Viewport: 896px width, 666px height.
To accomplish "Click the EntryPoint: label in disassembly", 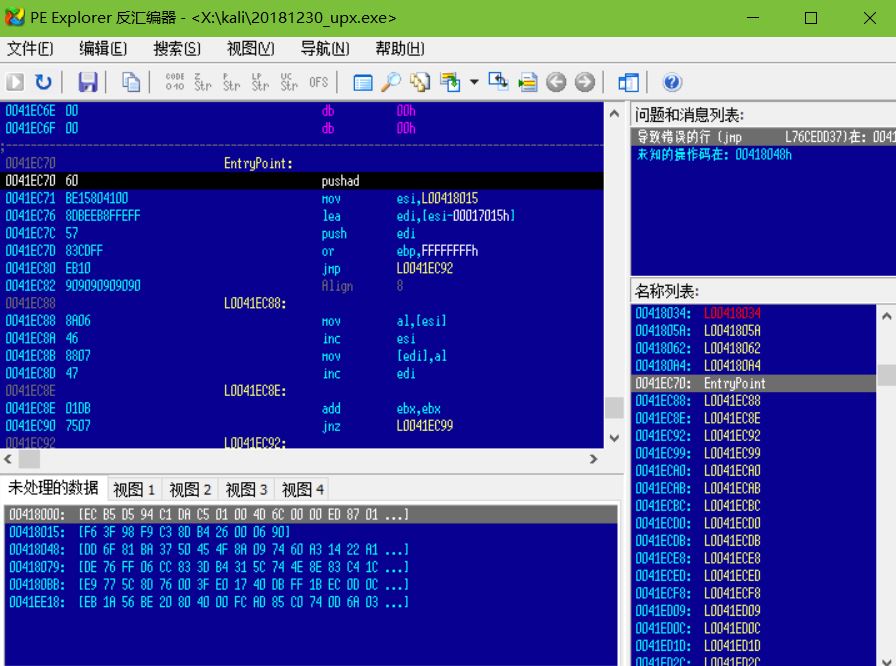I will click(258, 163).
